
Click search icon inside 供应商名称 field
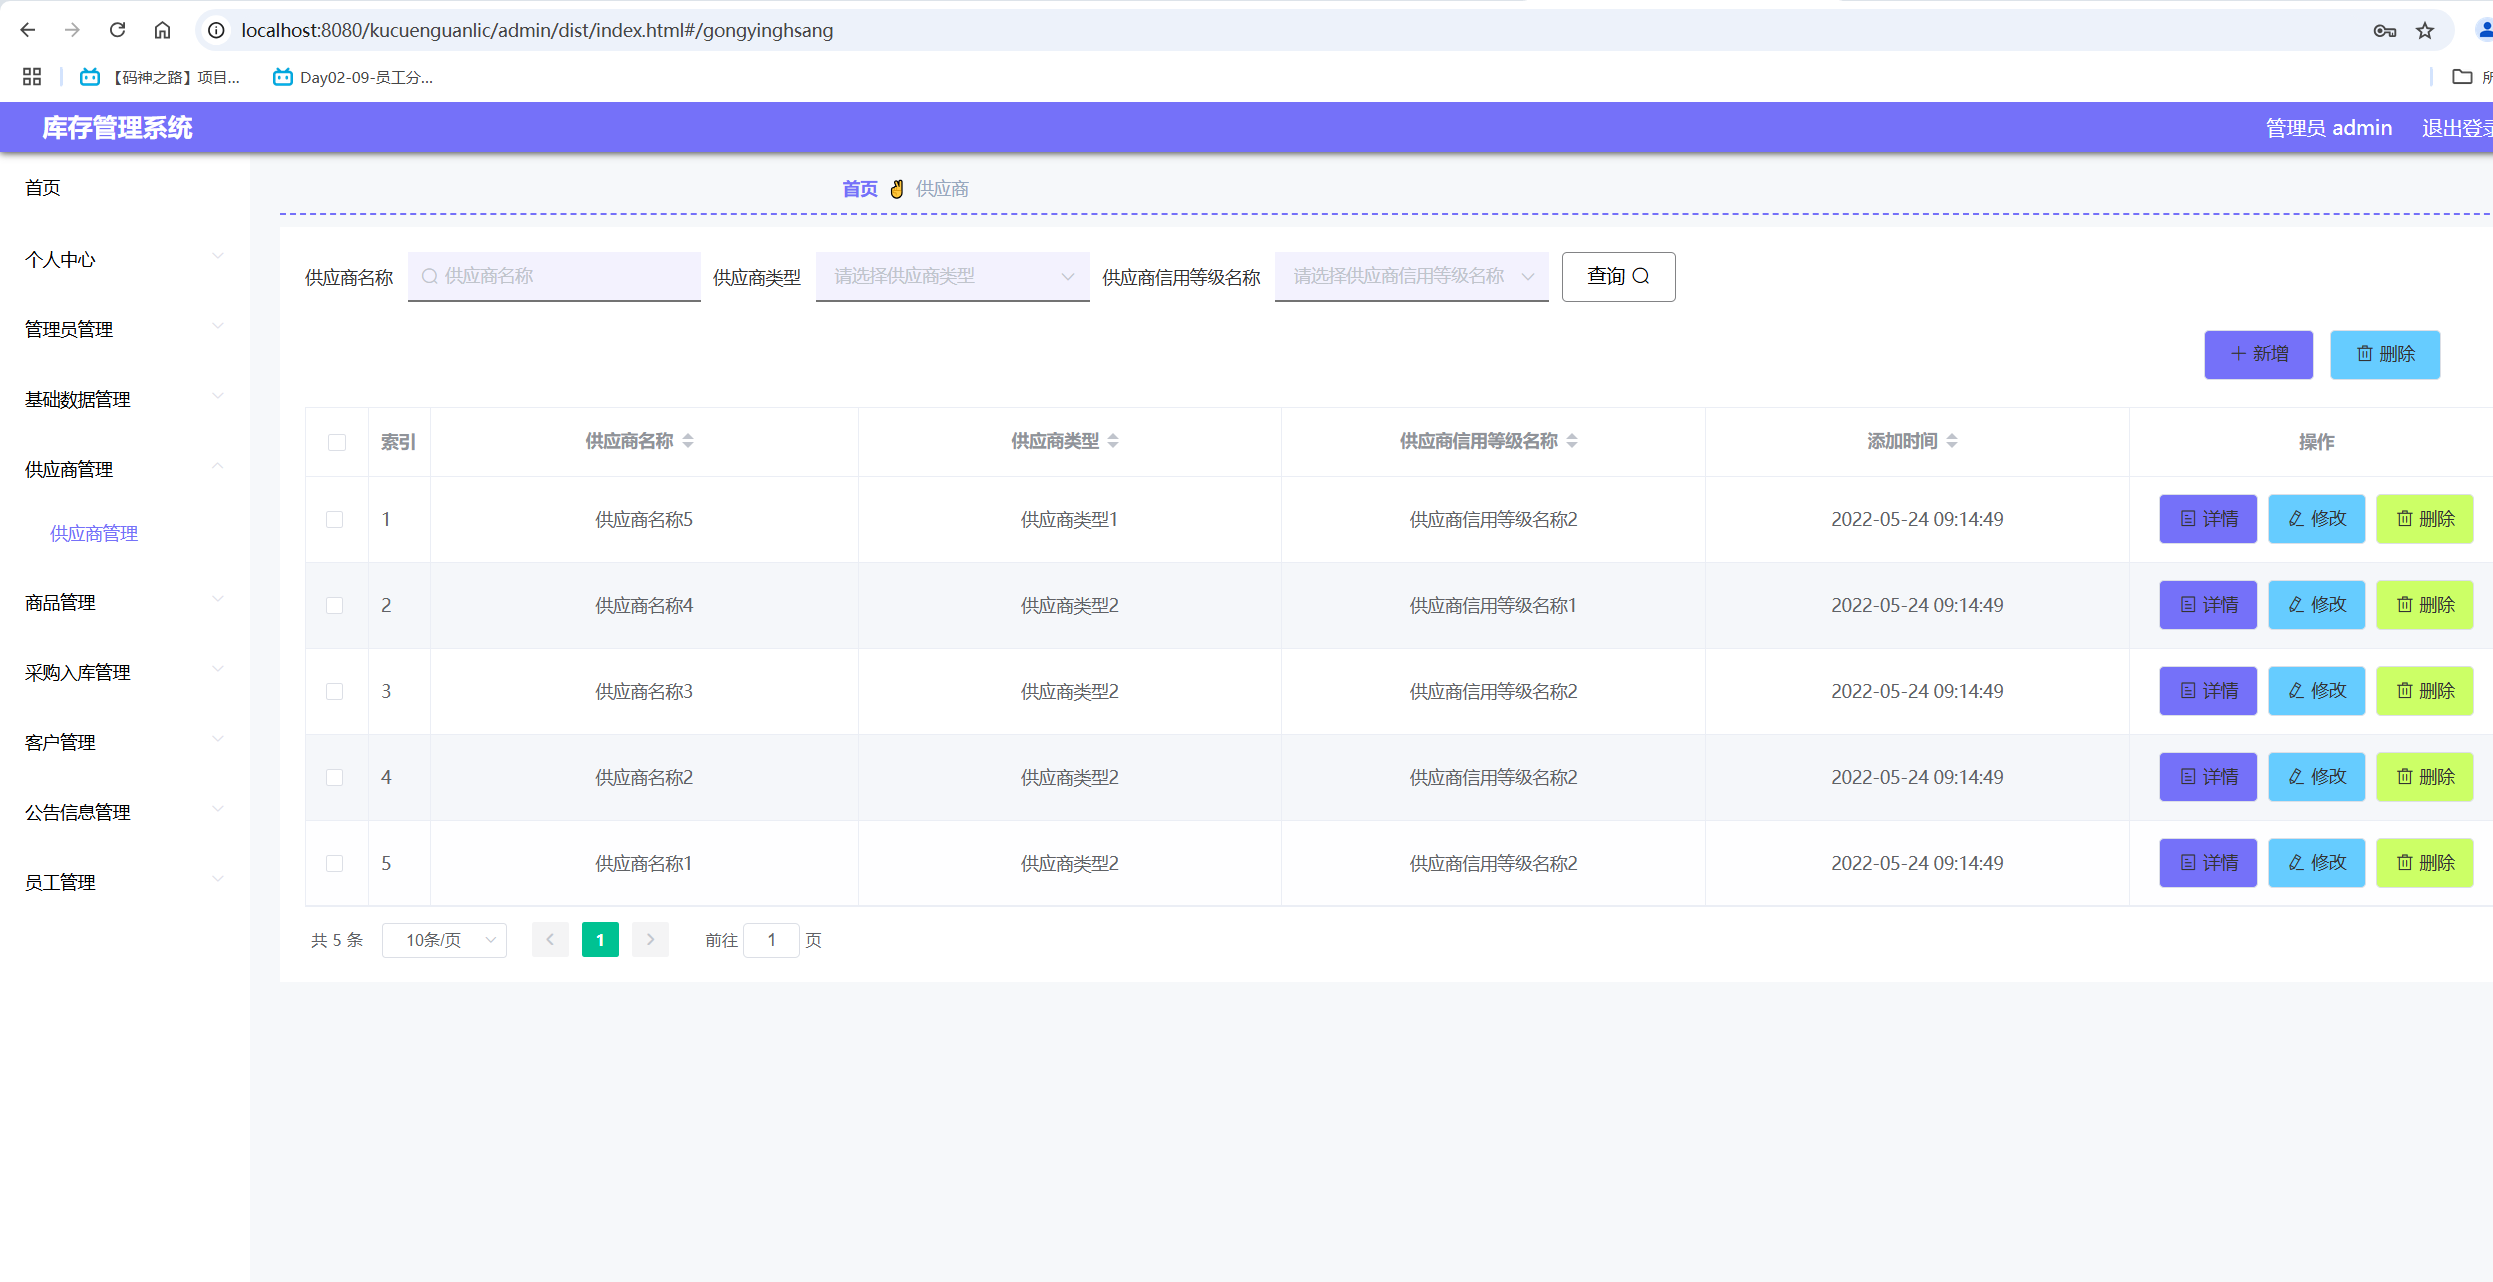(430, 276)
